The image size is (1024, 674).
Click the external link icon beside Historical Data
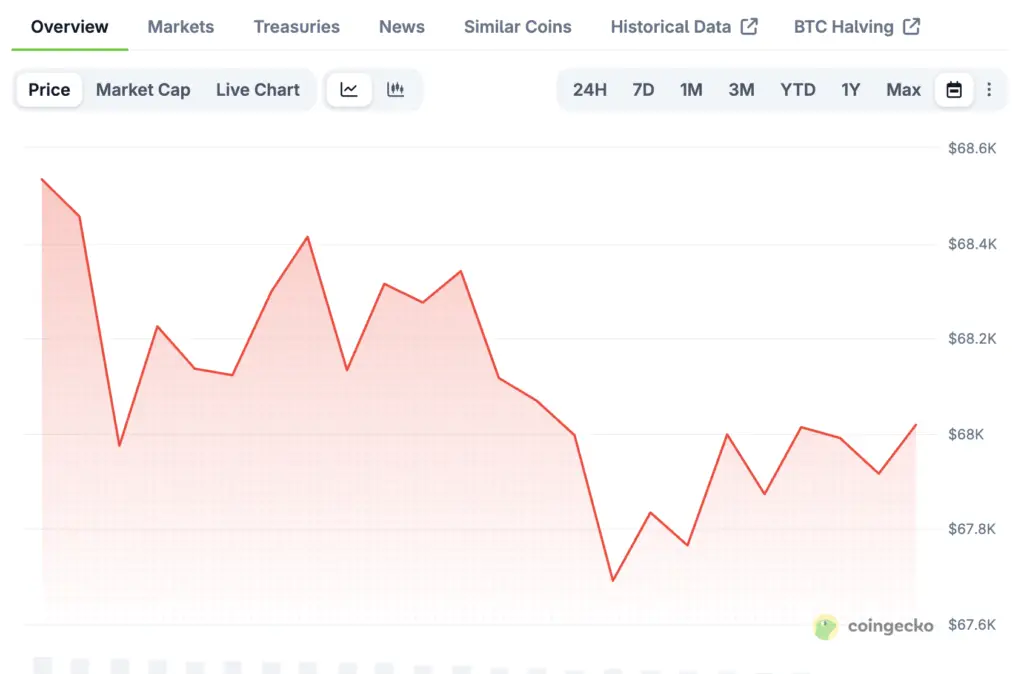click(748, 27)
